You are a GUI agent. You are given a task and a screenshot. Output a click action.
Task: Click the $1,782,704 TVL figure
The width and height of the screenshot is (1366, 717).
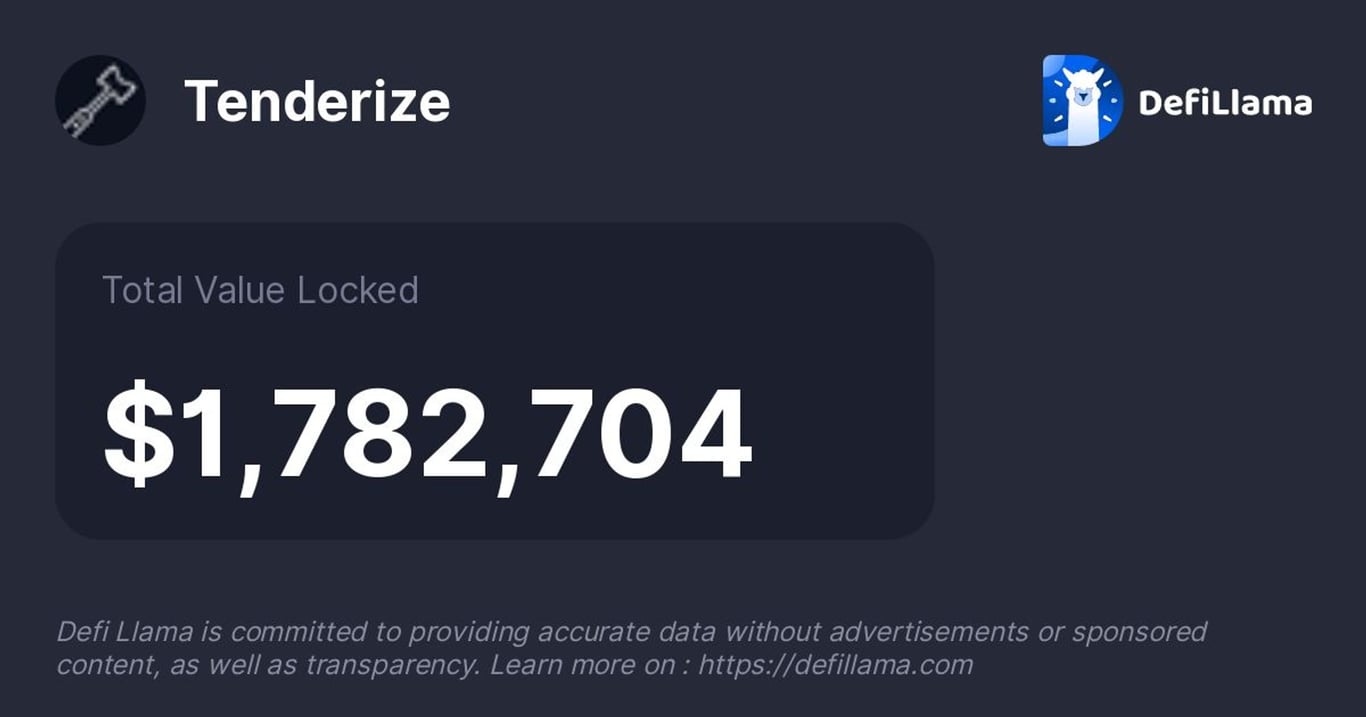point(427,435)
